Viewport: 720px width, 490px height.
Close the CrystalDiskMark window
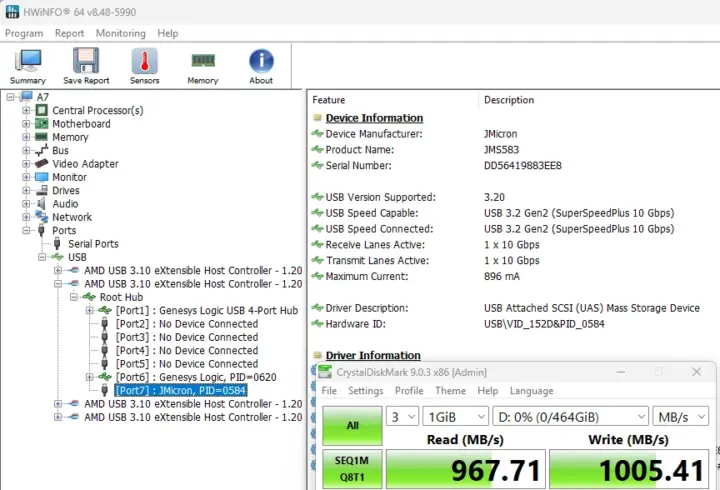tap(696, 372)
